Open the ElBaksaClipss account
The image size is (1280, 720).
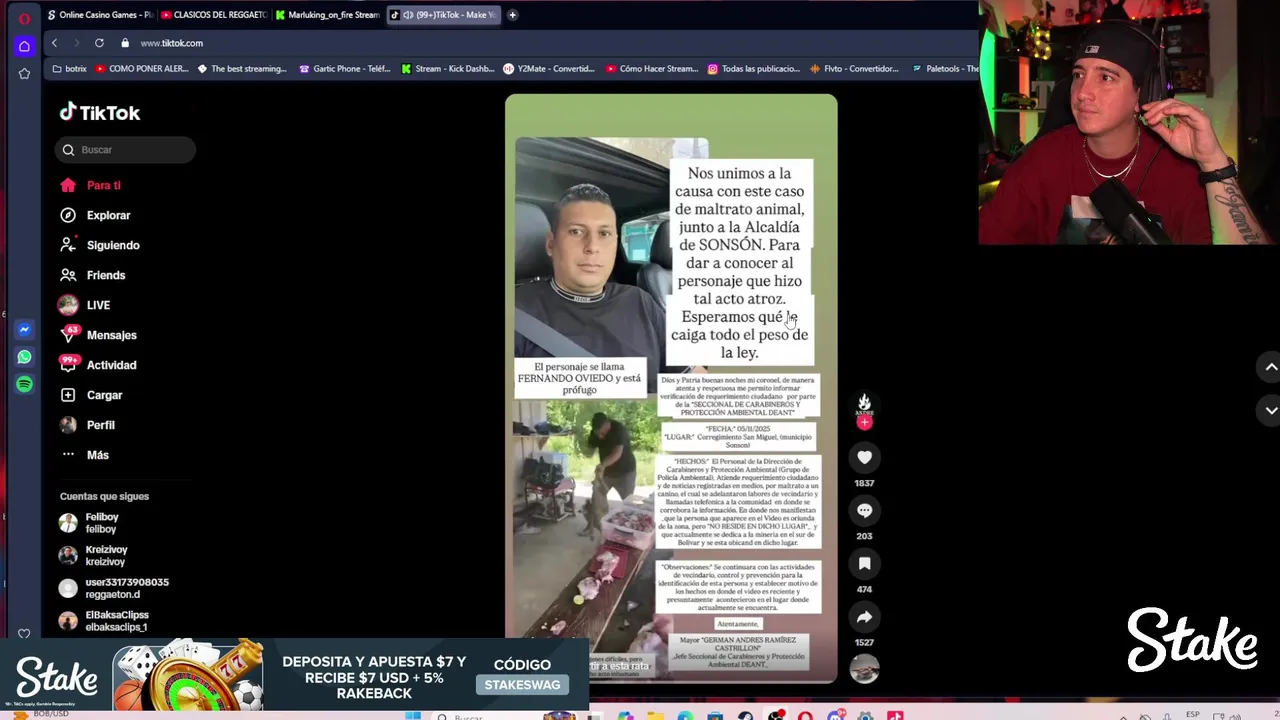click(x=104, y=621)
